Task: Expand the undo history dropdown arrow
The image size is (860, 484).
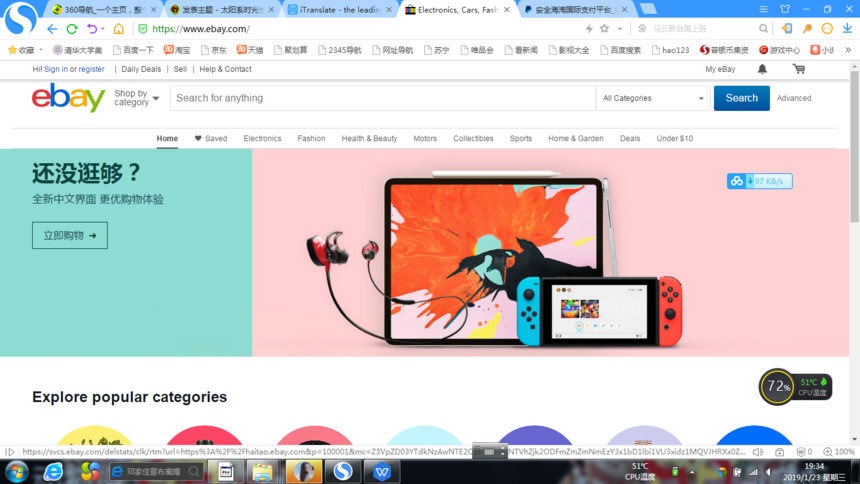Action: click(x=103, y=29)
